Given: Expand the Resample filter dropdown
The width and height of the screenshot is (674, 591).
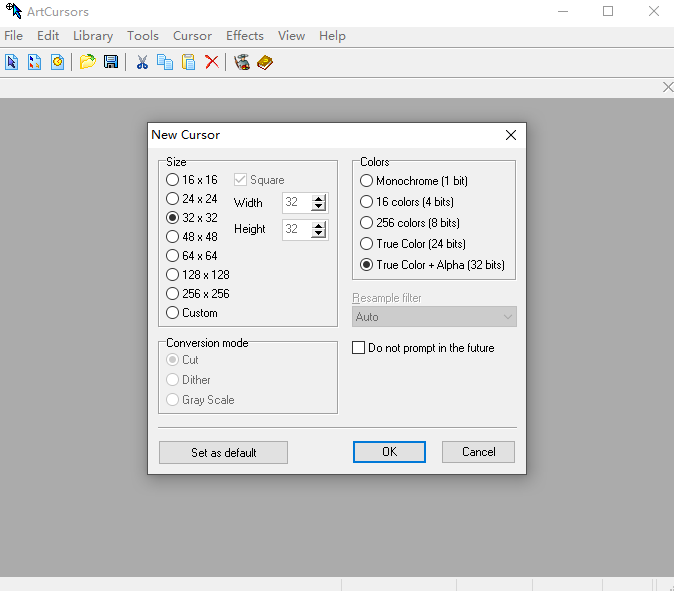Looking at the screenshot, I should (434, 317).
